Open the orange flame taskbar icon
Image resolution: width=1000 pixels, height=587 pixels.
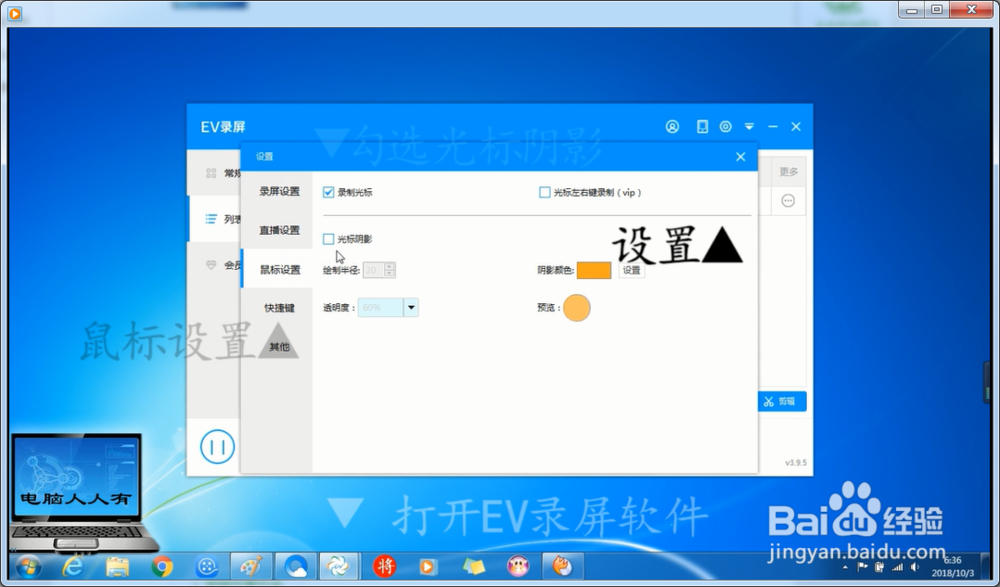coord(562,567)
